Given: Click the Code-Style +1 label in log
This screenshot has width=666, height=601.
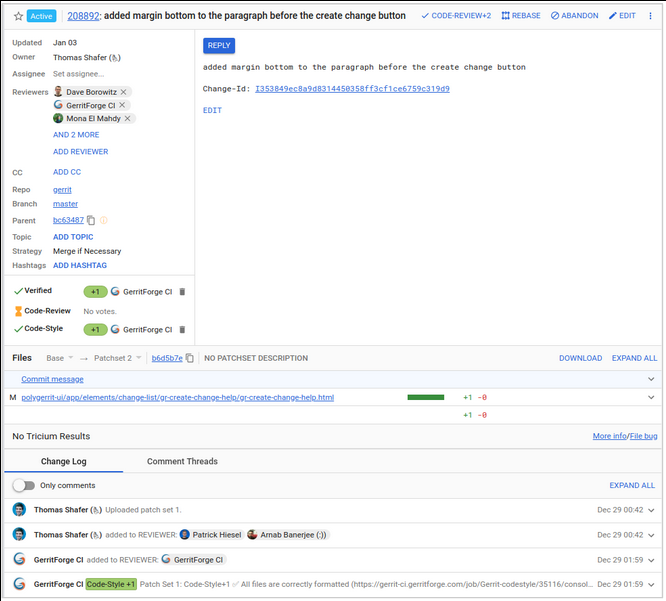Looking at the screenshot, I should 111,584.
